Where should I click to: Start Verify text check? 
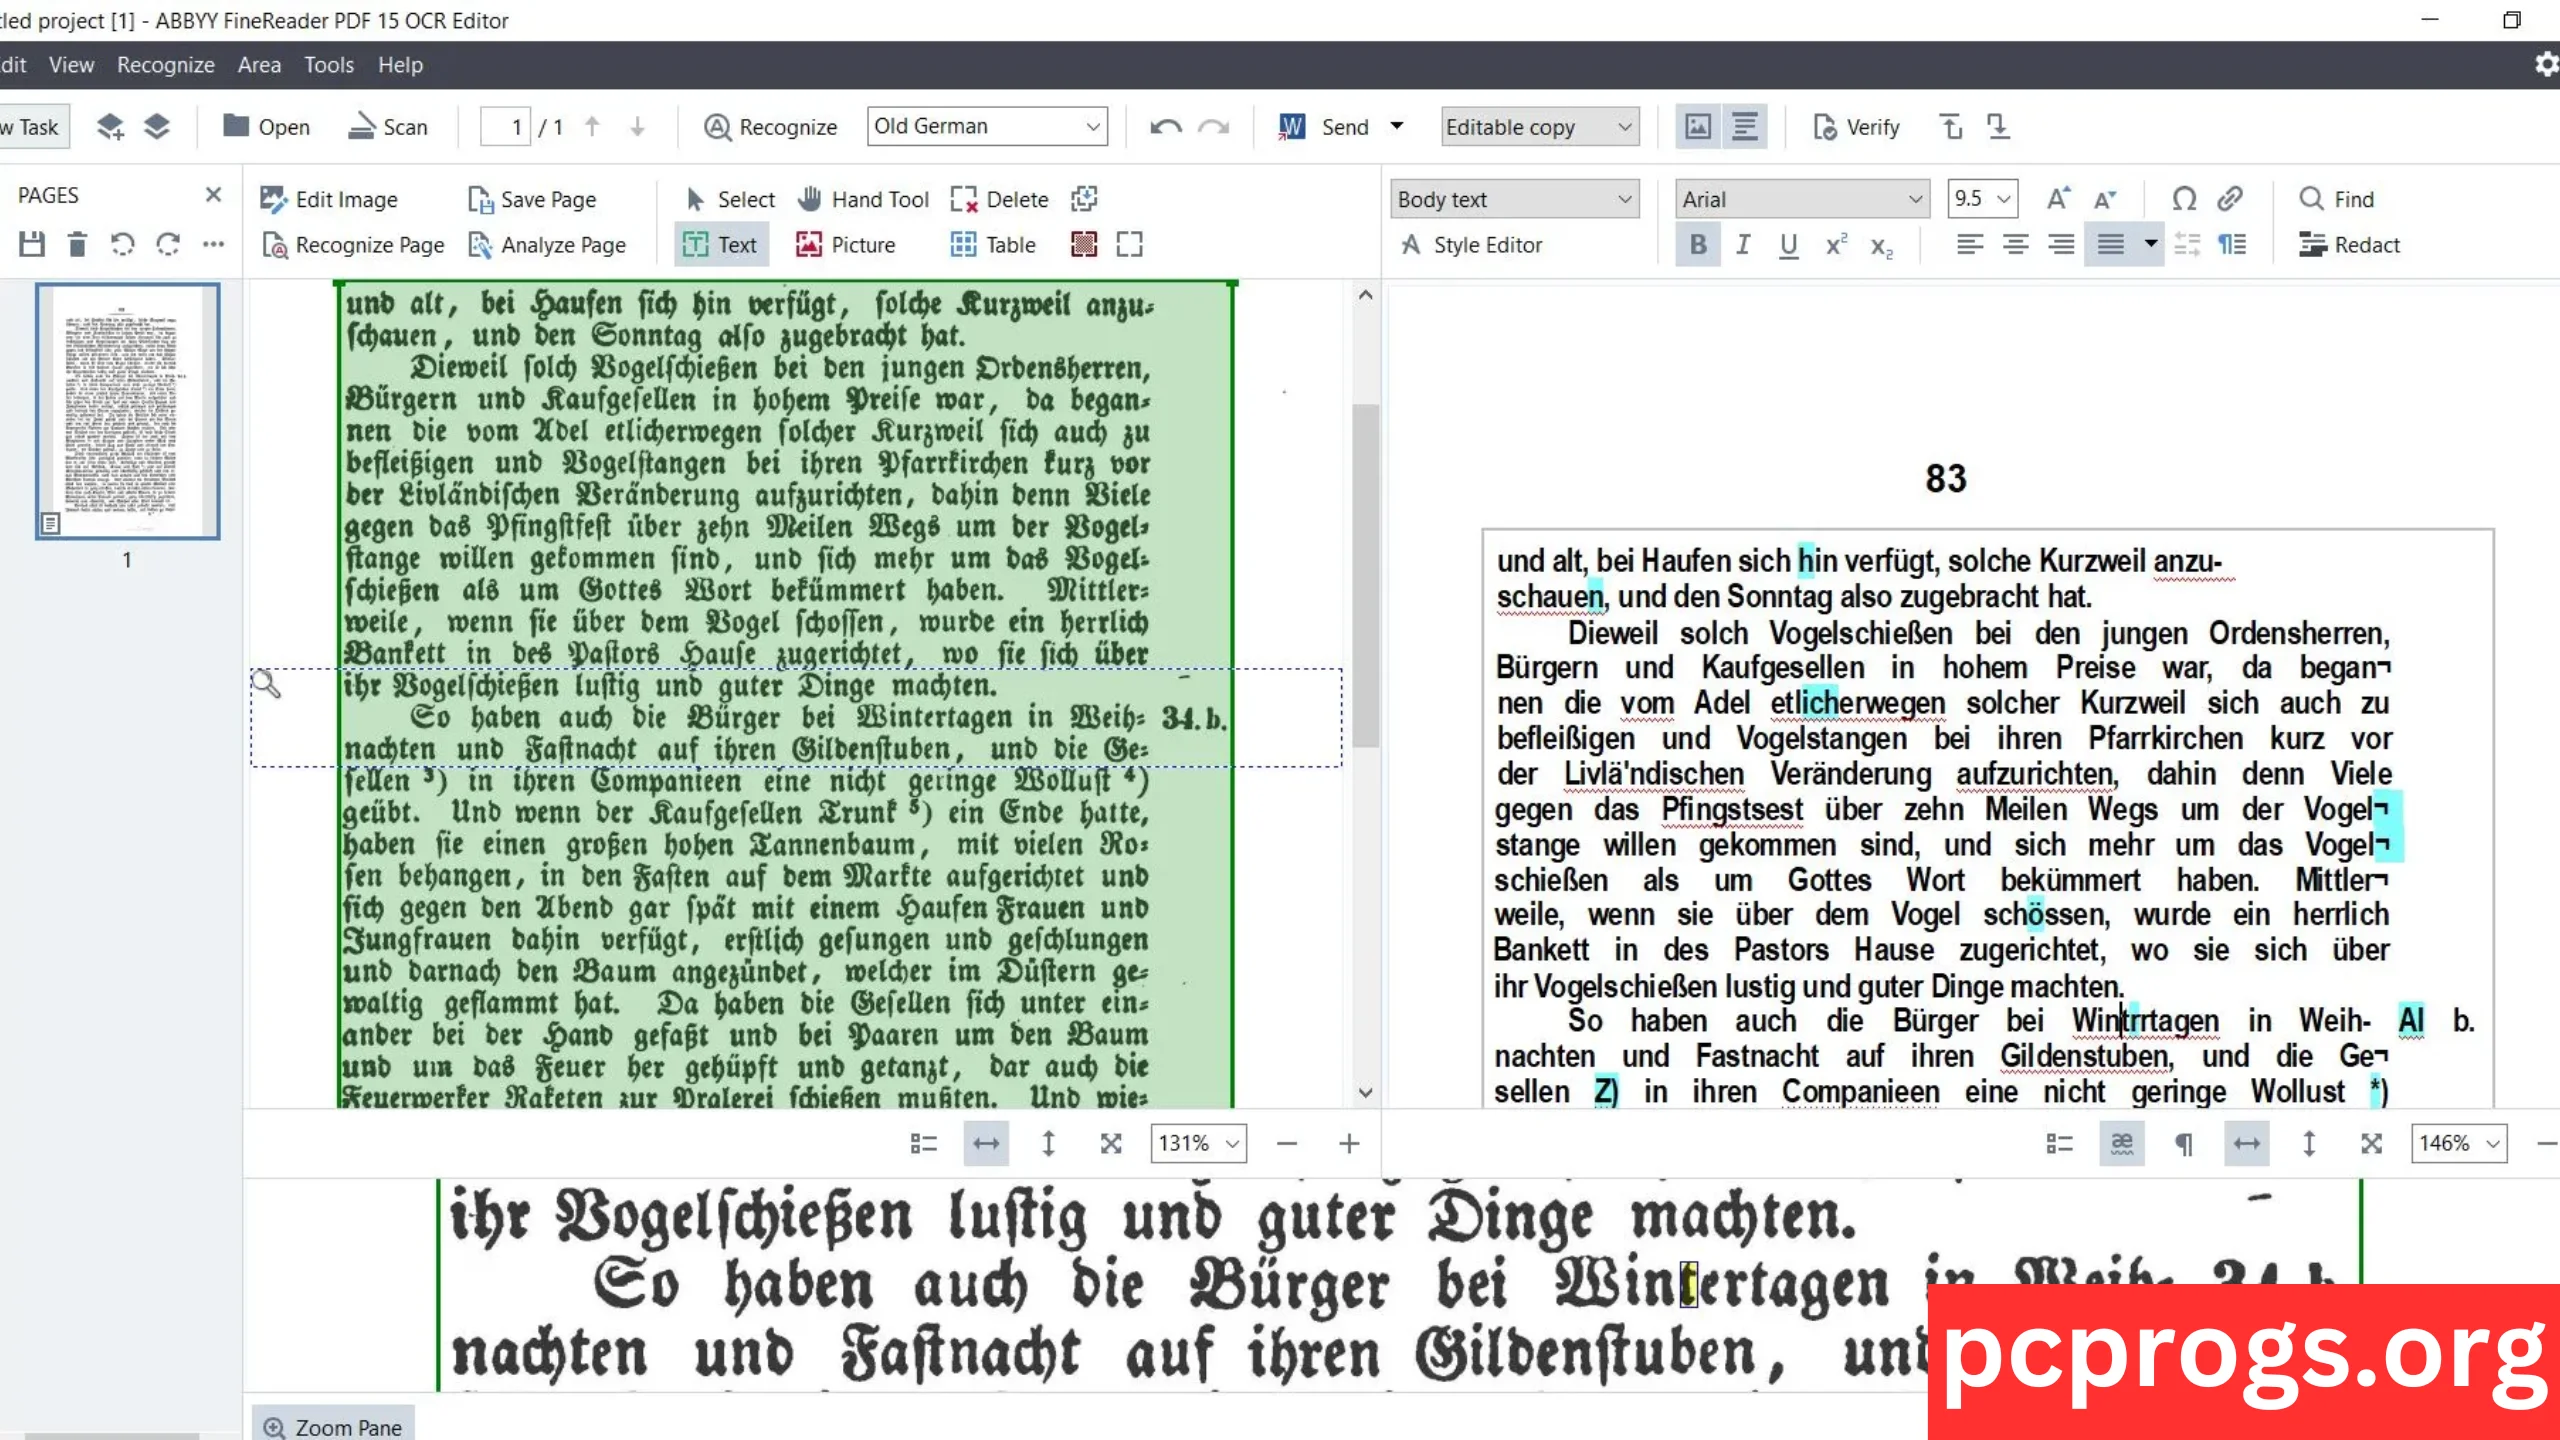coord(1856,127)
